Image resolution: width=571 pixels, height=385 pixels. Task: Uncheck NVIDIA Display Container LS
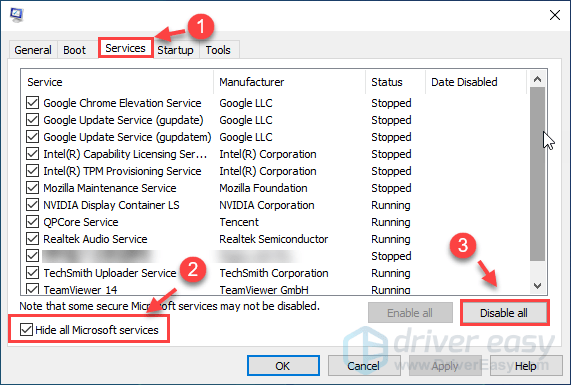[x=32, y=205]
